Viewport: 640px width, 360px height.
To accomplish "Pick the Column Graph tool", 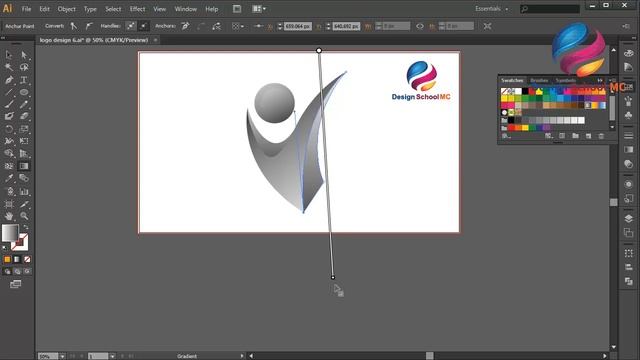I will (24, 191).
